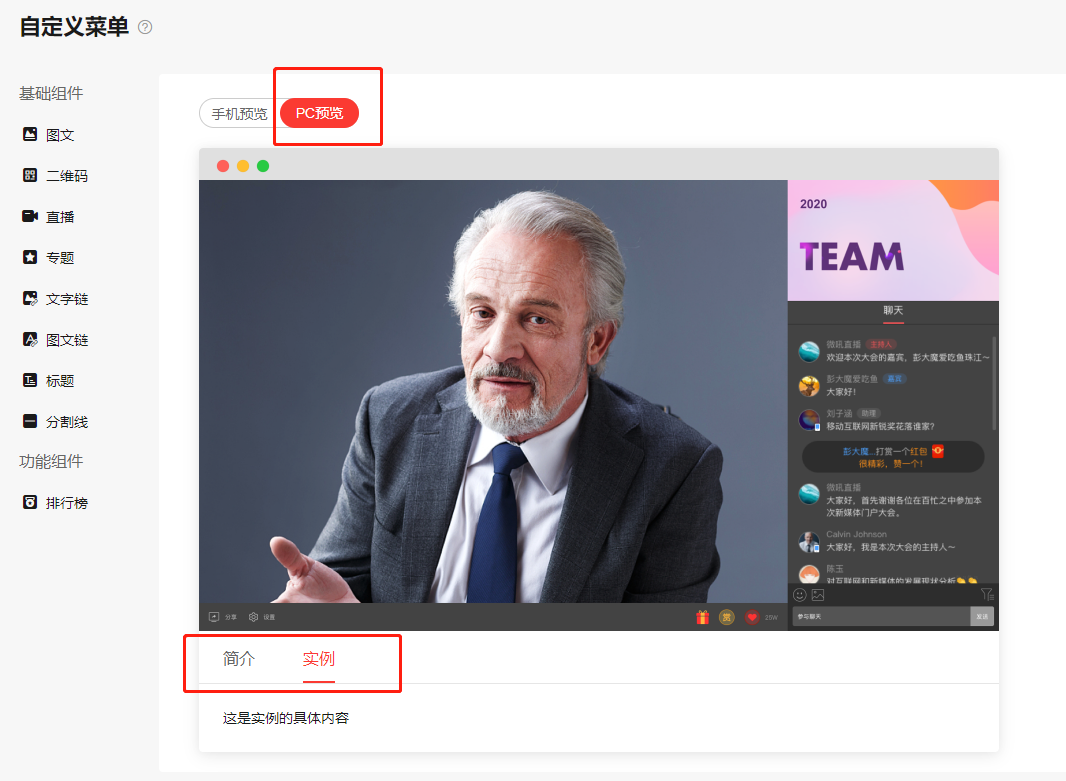Click the 刘子涵 user avatar
Viewport: 1066px width, 781px height.
[x=809, y=420]
